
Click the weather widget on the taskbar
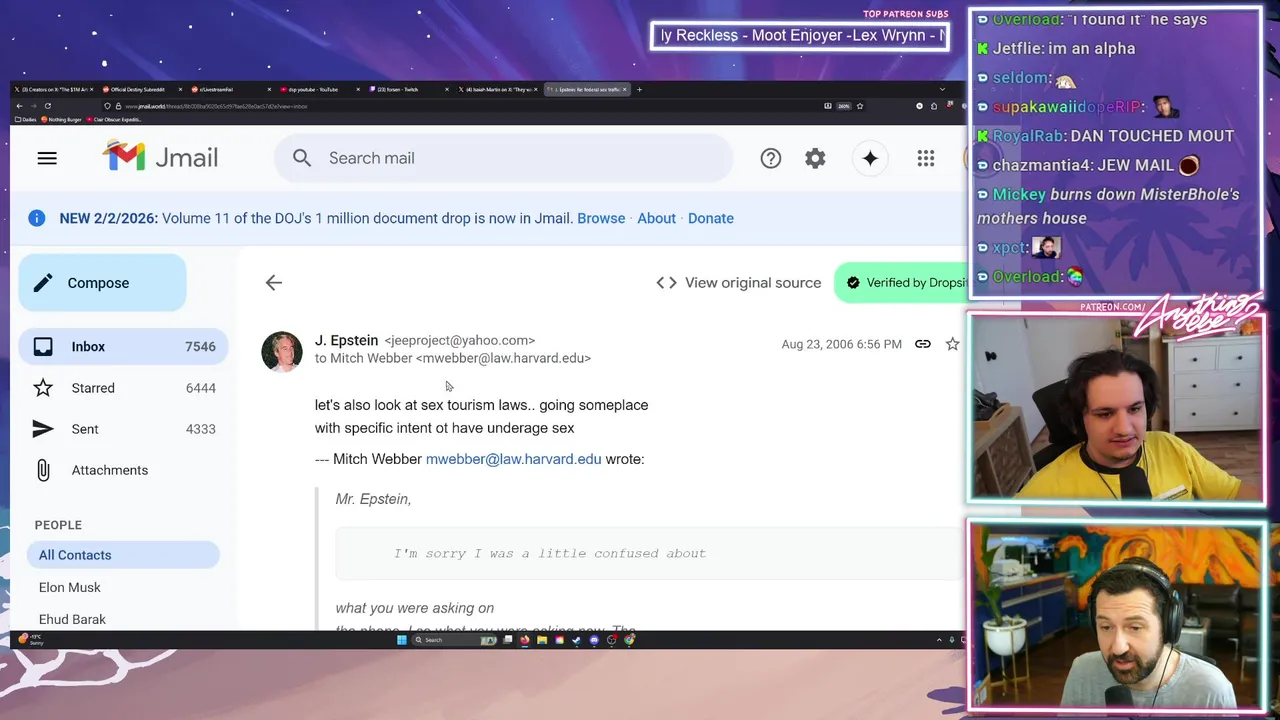pyautogui.click(x=30, y=640)
